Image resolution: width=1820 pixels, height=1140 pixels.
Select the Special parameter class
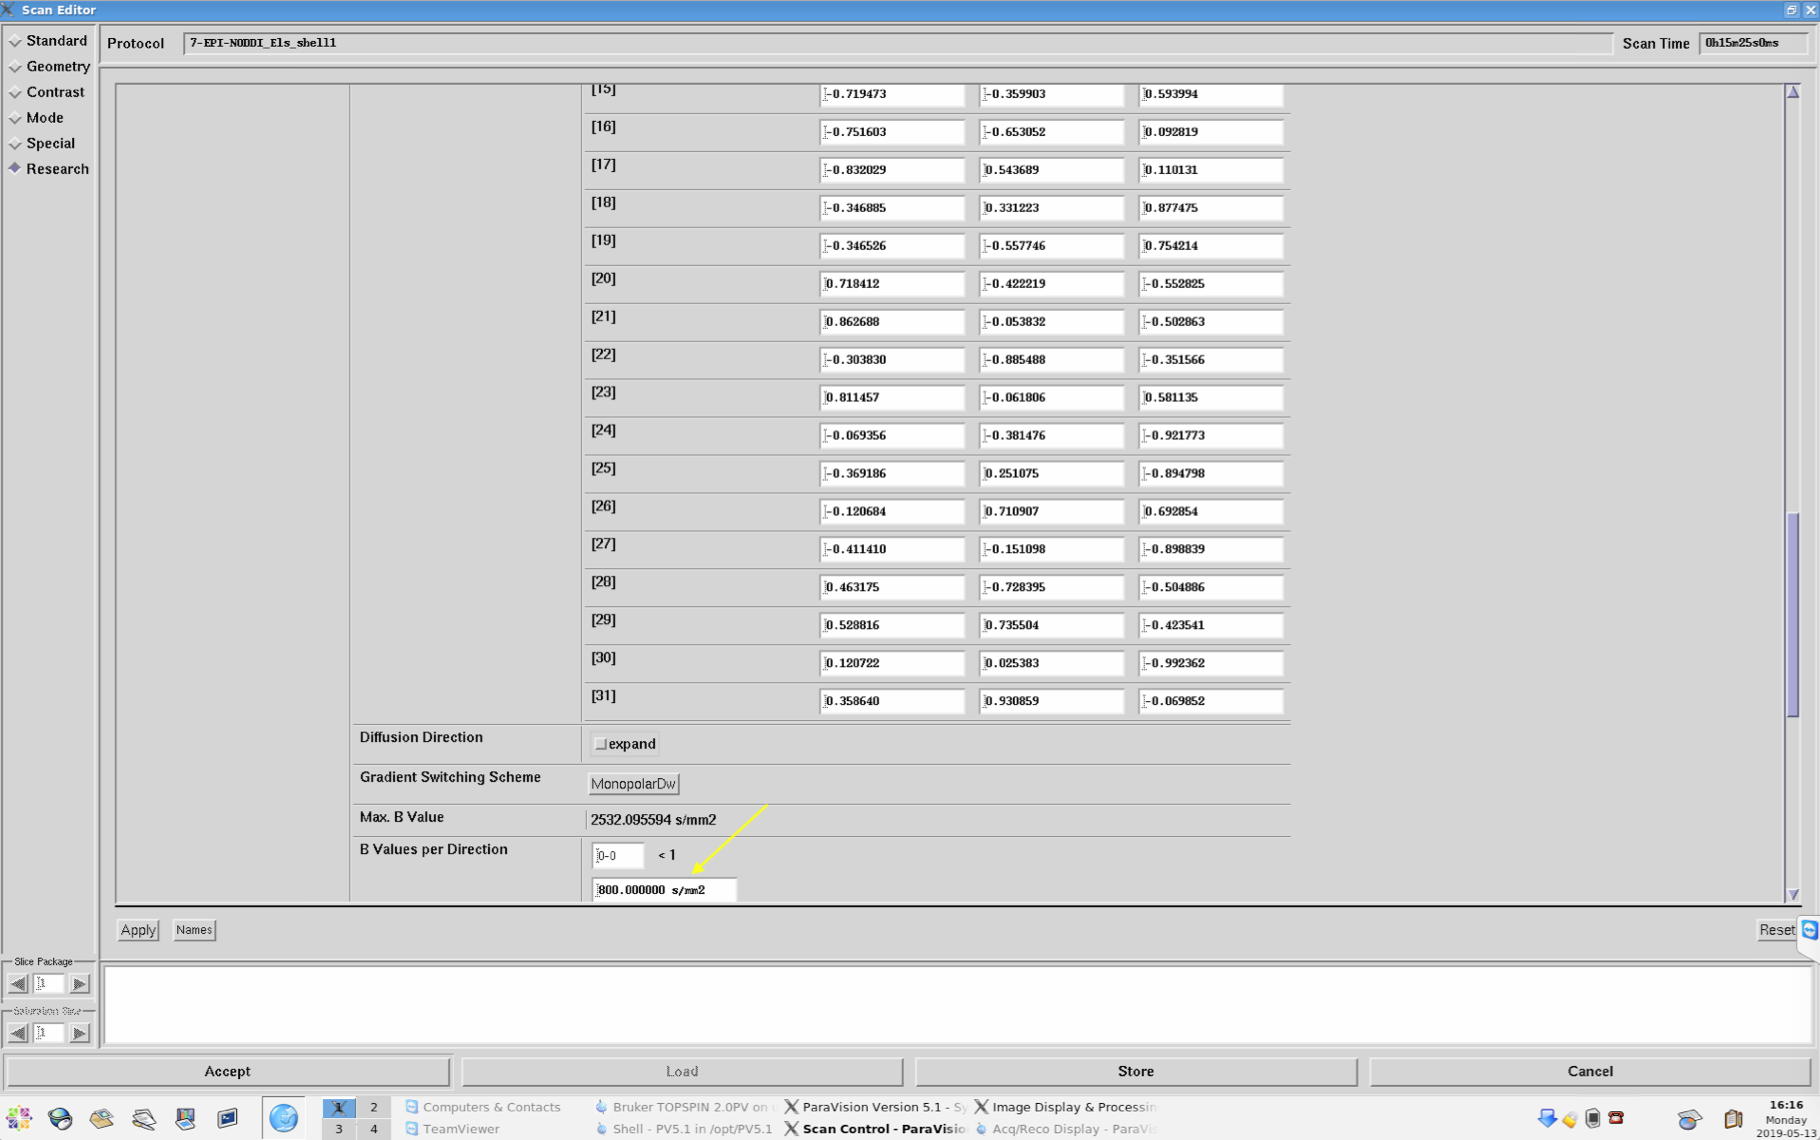tap(42, 144)
